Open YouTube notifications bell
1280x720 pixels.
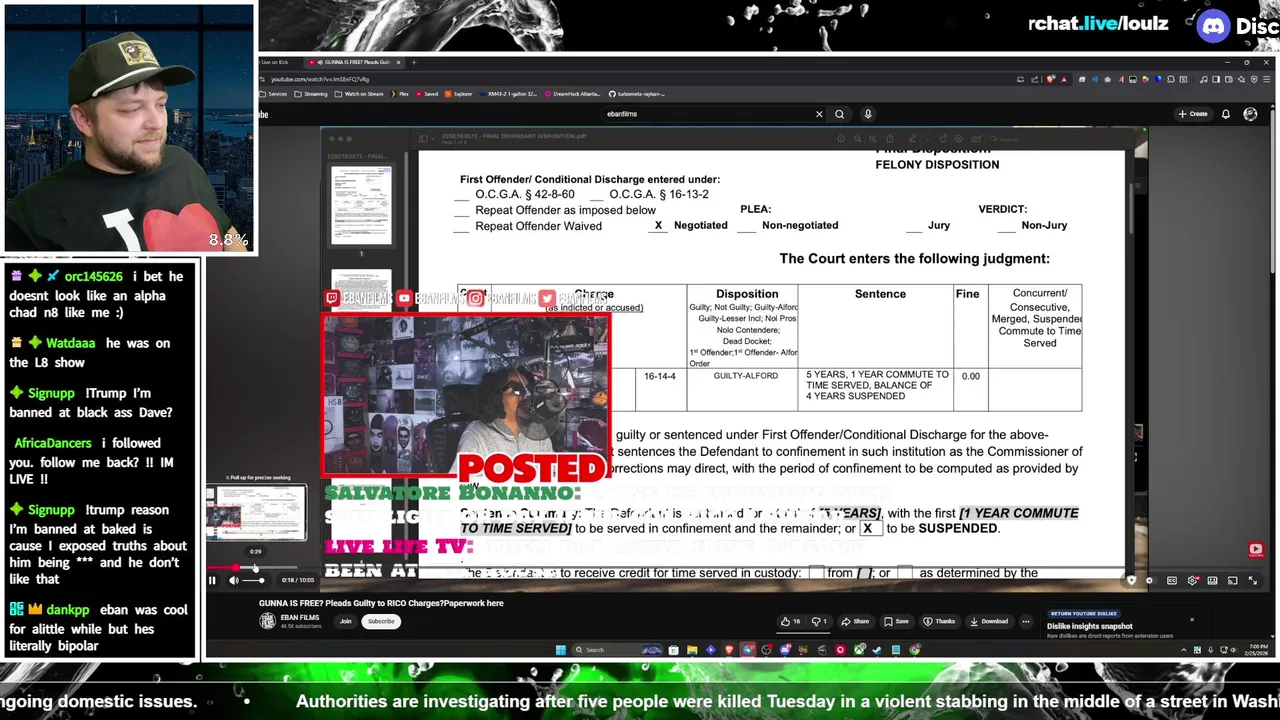[x=1226, y=114]
